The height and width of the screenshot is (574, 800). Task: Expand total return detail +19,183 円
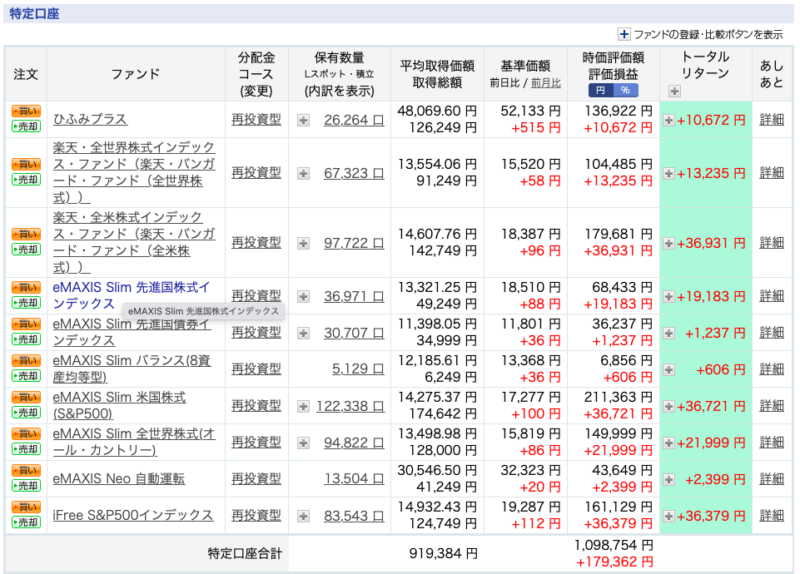(x=669, y=296)
